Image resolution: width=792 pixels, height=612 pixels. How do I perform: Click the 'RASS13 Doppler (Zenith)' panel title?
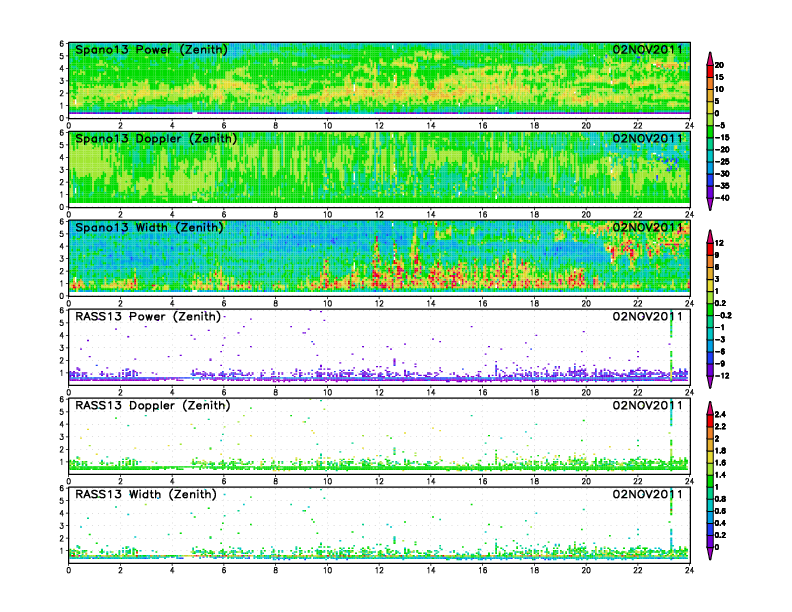pos(153,405)
